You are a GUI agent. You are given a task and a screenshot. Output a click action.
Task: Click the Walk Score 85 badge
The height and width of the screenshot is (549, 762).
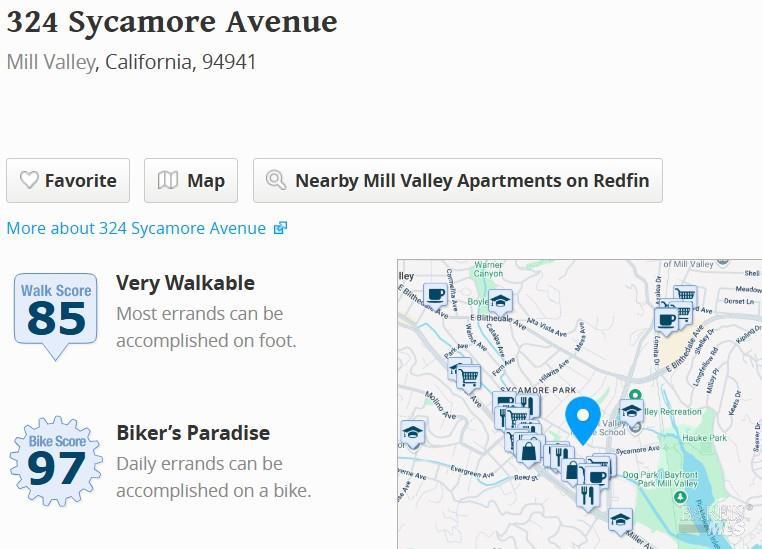[x=56, y=314]
